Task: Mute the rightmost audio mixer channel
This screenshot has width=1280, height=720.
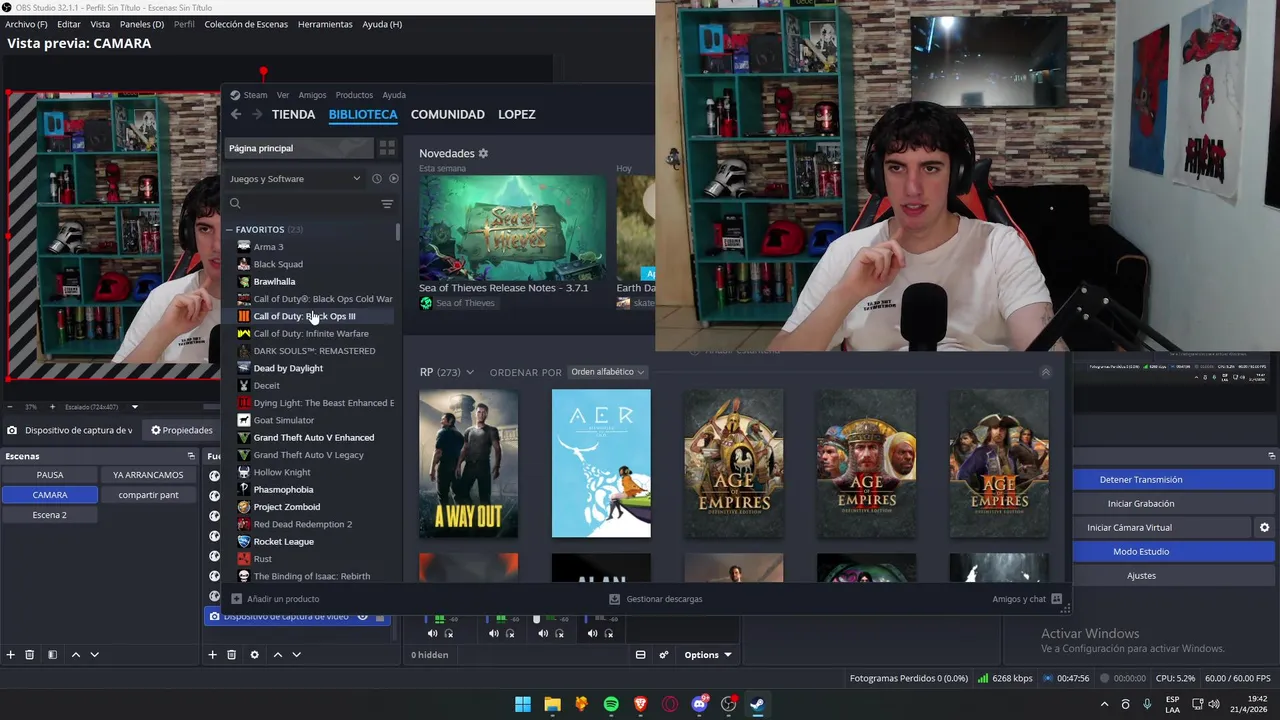Action: click(592, 633)
